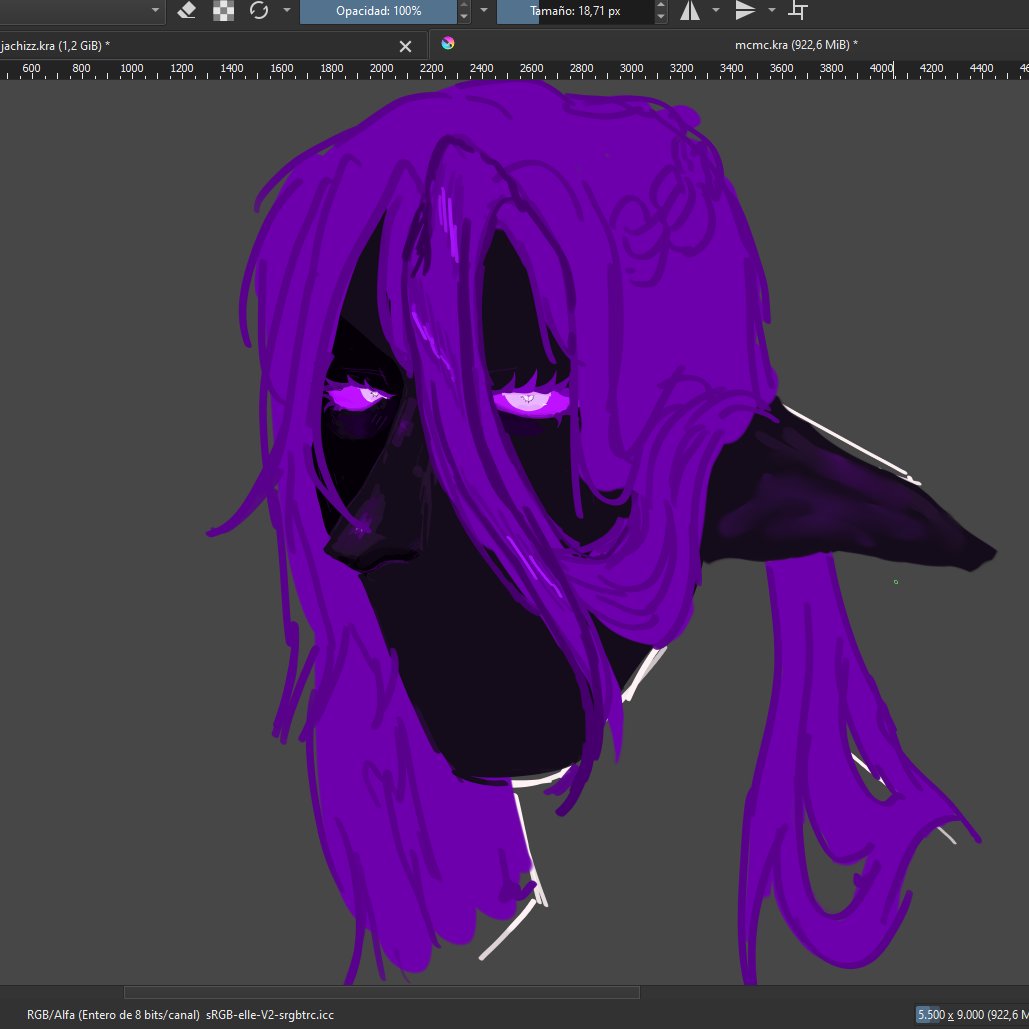The height and width of the screenshot is (1029, 1029).
Task: Increase opacity with the up stepper arrow
Action: tap(464, 5)
